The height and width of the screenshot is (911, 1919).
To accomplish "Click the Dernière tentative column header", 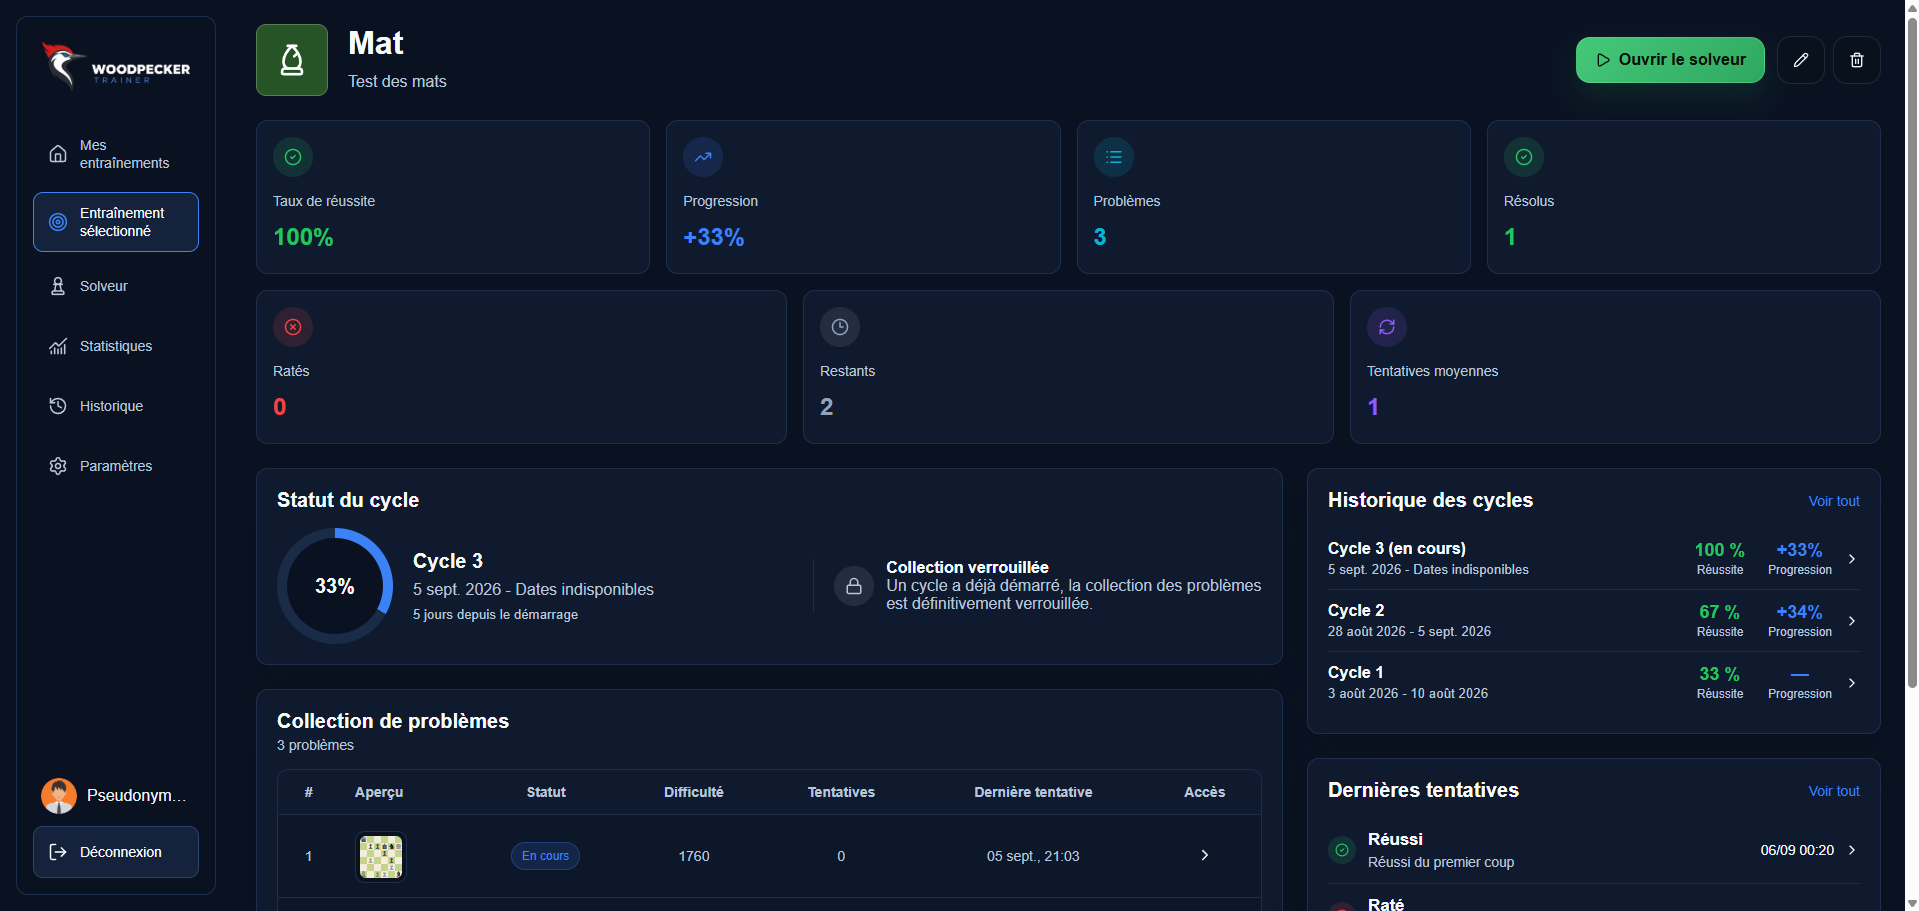I will point(1033,792).
